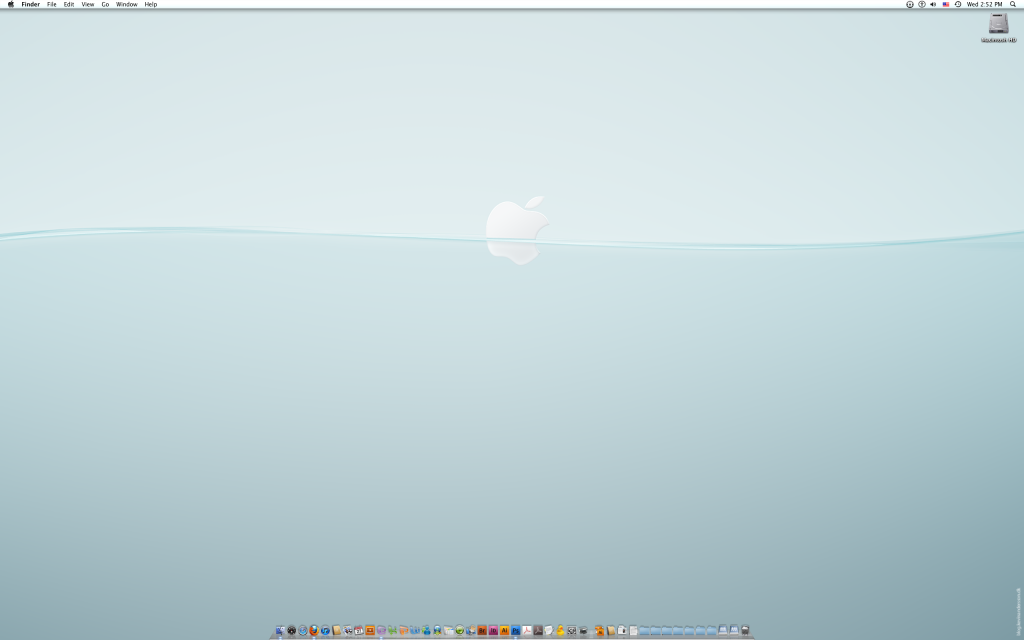
Task: Open Adobe Illustrator from the Dock
Action: tap(504, 631)
